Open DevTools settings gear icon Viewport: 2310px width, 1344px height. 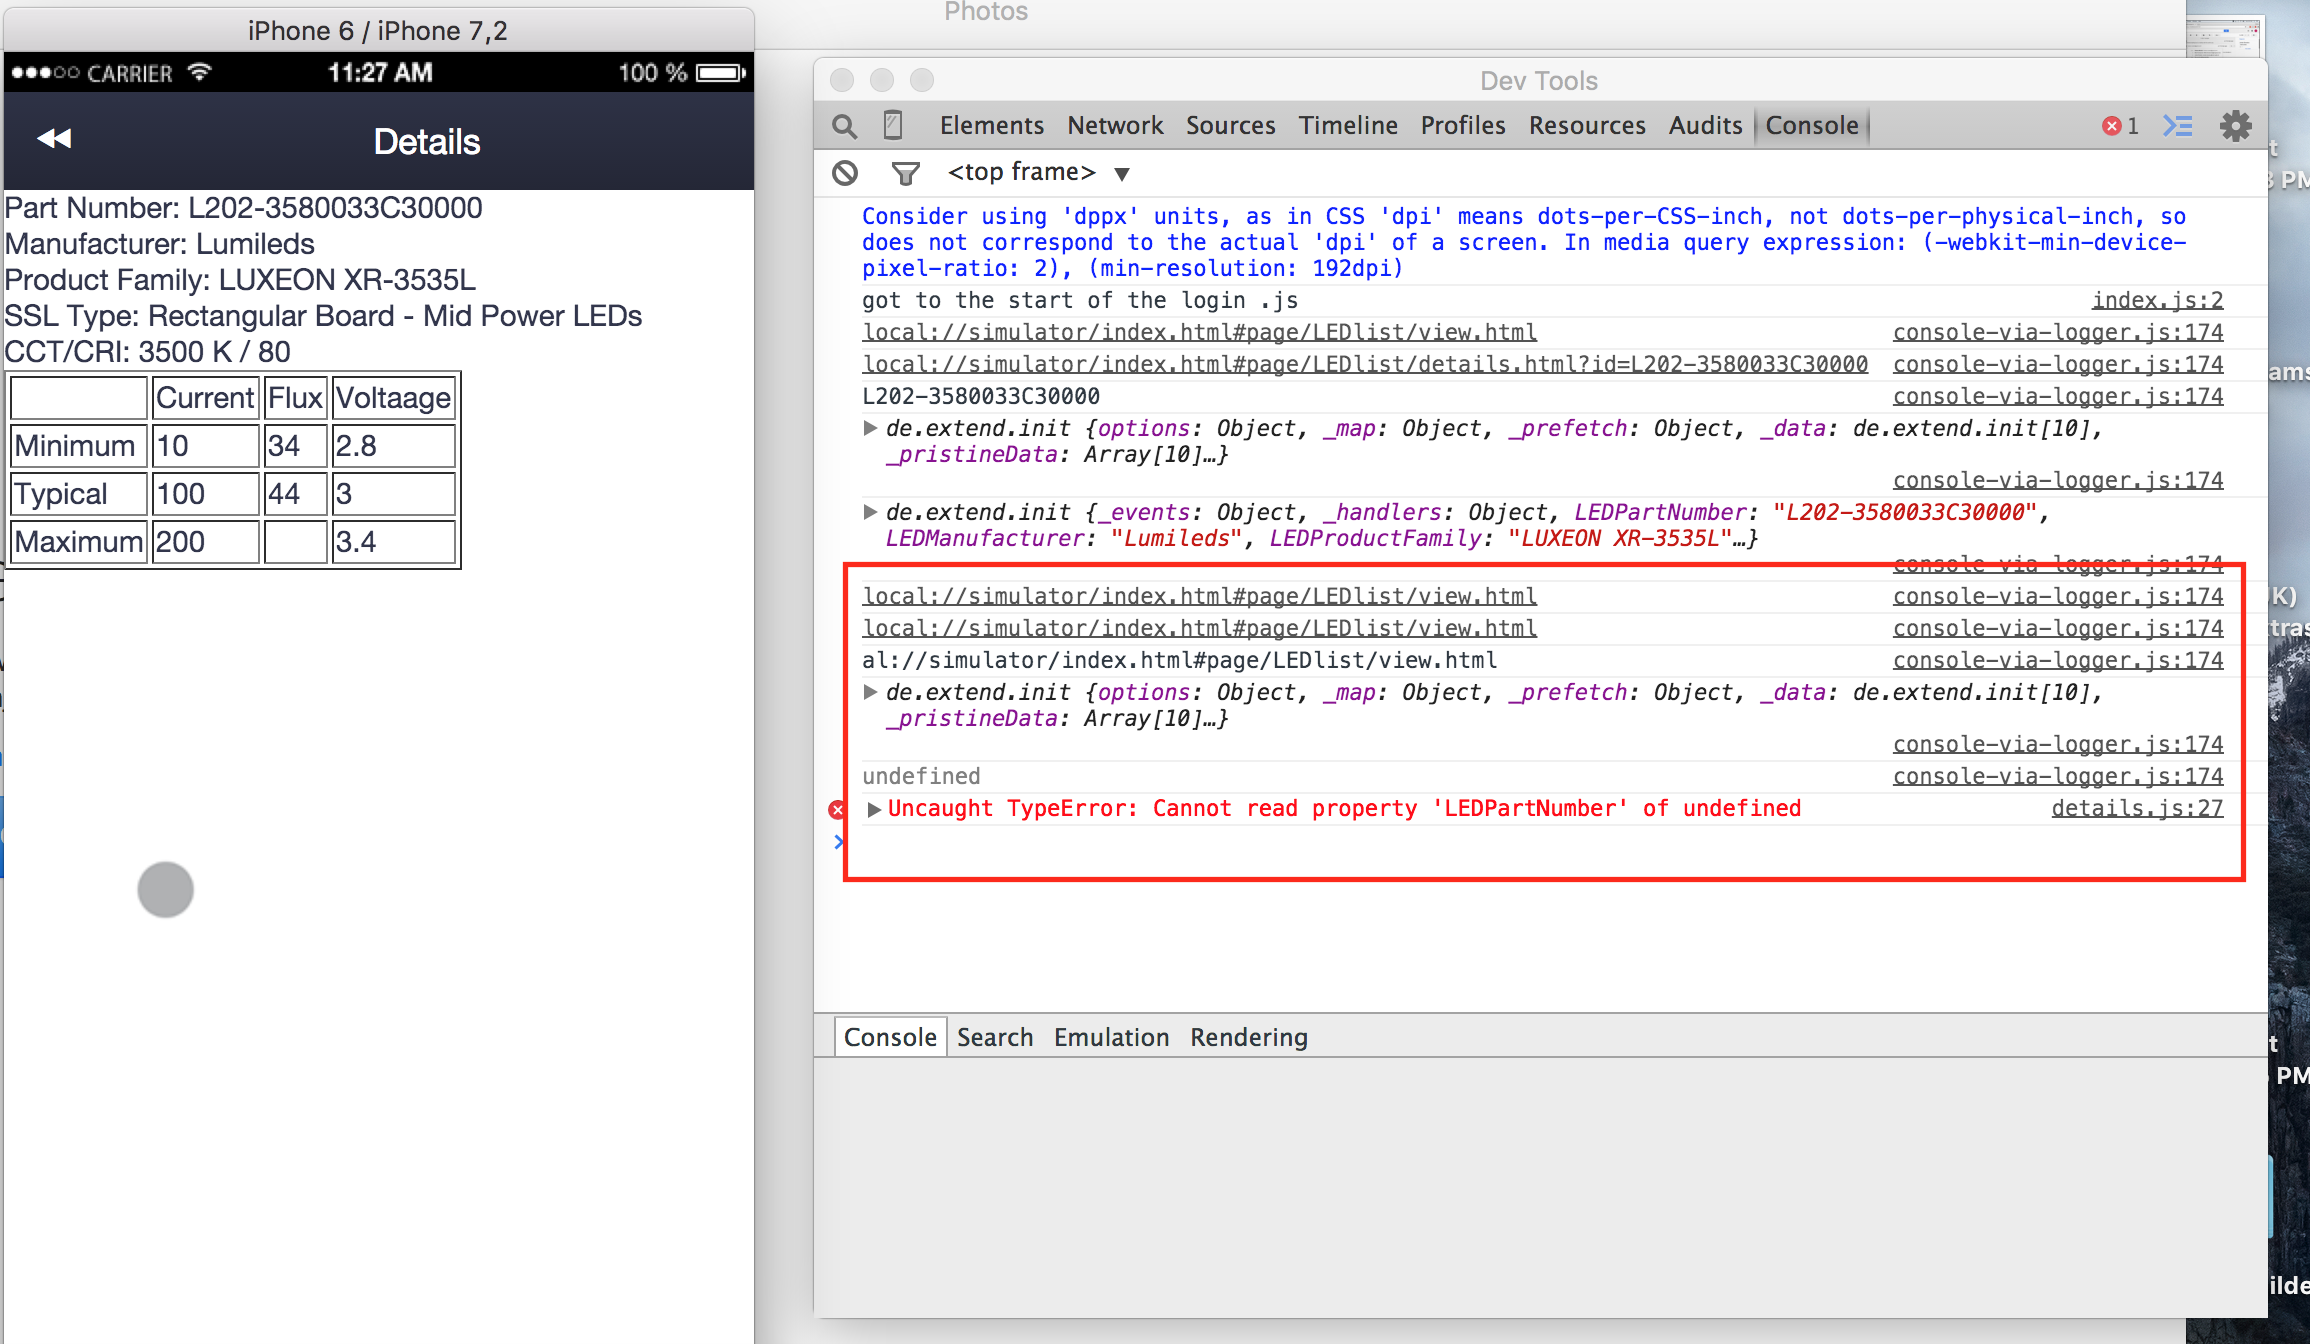(2235, 126)
